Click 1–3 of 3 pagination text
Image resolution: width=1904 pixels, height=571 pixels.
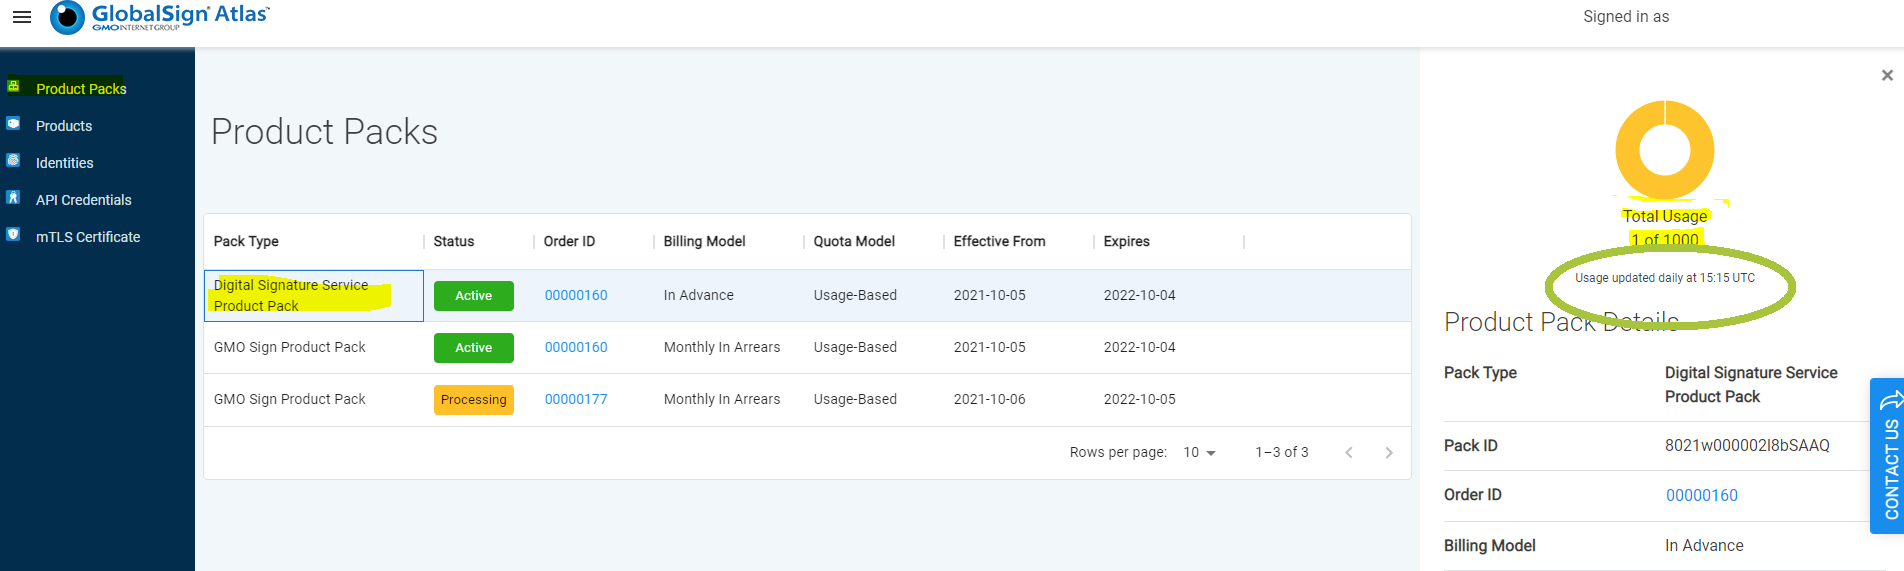tap(1281, 452)
